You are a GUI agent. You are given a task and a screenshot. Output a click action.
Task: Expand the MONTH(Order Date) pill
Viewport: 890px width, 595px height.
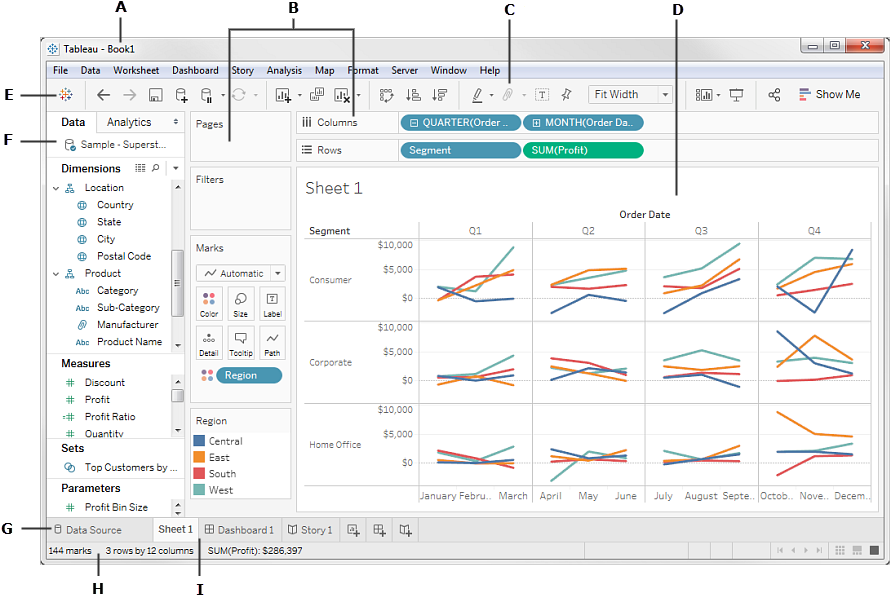[536, 123]
